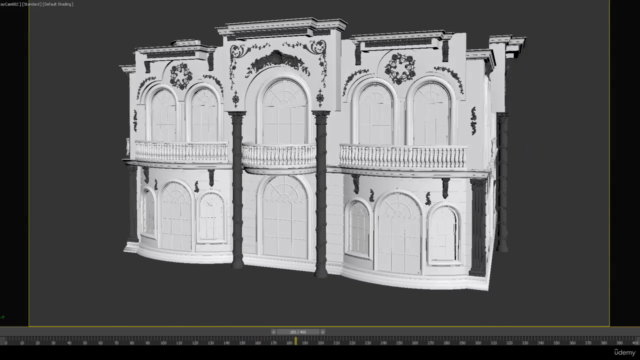Open the Default Shading viewport menu

(58, 4)
